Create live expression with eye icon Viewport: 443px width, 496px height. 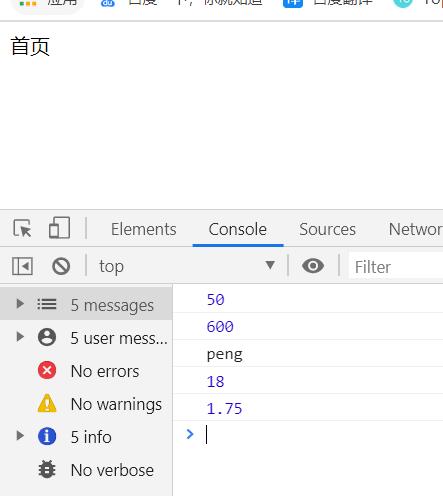click(313, 266)
